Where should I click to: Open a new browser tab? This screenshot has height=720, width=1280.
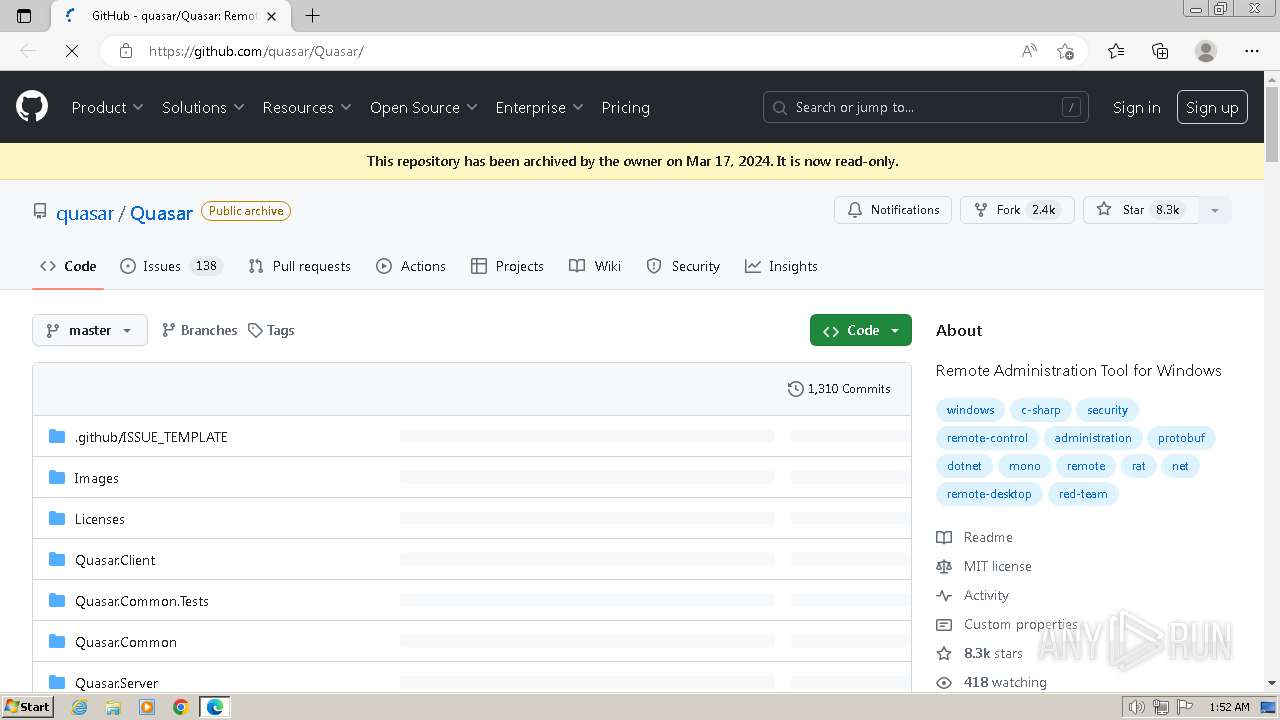313,15
